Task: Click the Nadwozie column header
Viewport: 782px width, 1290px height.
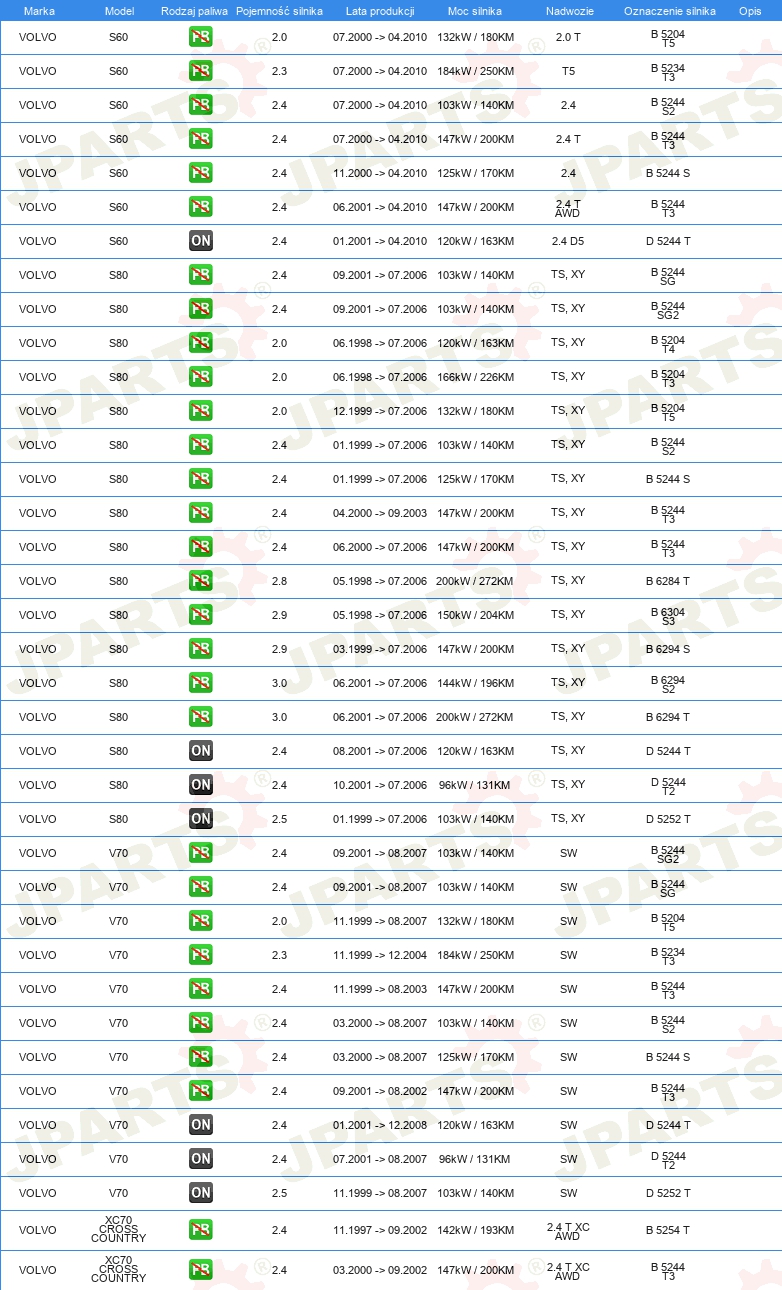Action: [x=568, y=11]
